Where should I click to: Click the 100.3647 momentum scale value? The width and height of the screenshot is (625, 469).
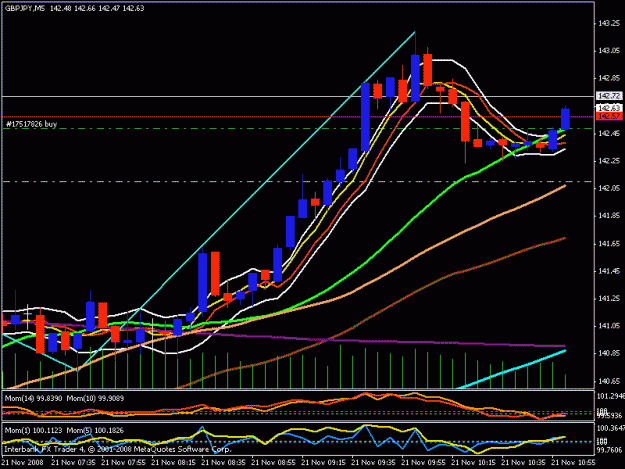pos(610,428)
